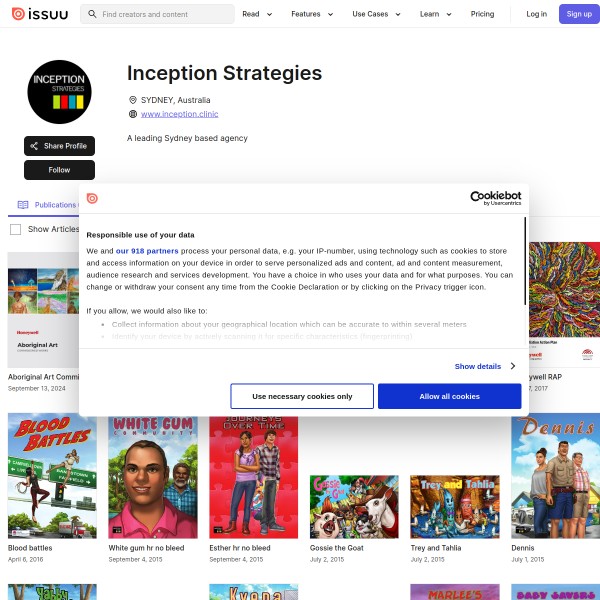Open the Features dropdown menu
Viewport: 600px width, 600px height.
point(312,14)
